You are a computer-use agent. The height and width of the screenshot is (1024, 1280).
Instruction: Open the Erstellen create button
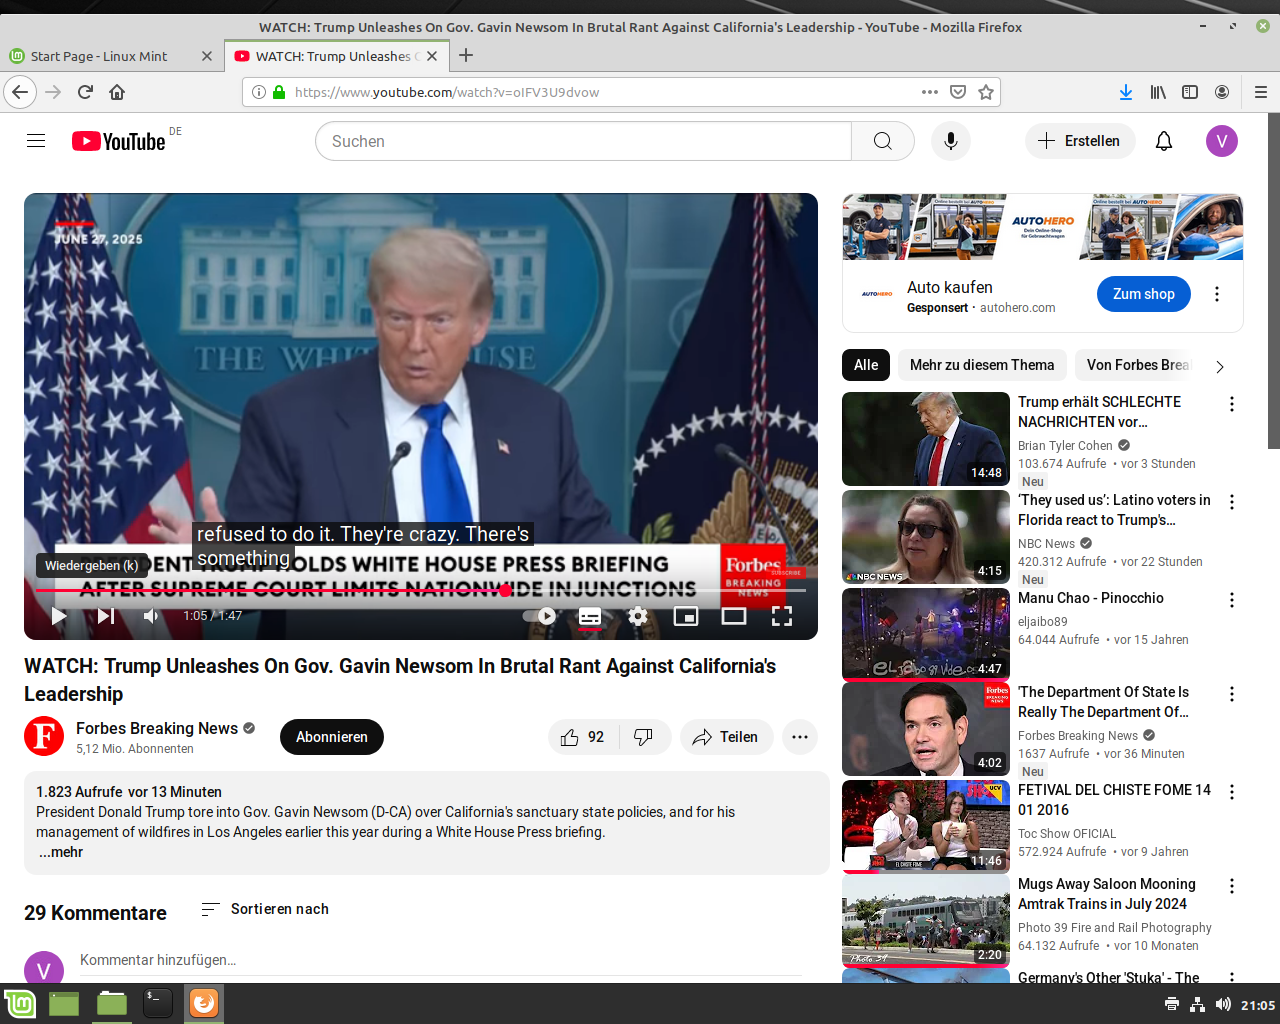[x=1080, y=141]
